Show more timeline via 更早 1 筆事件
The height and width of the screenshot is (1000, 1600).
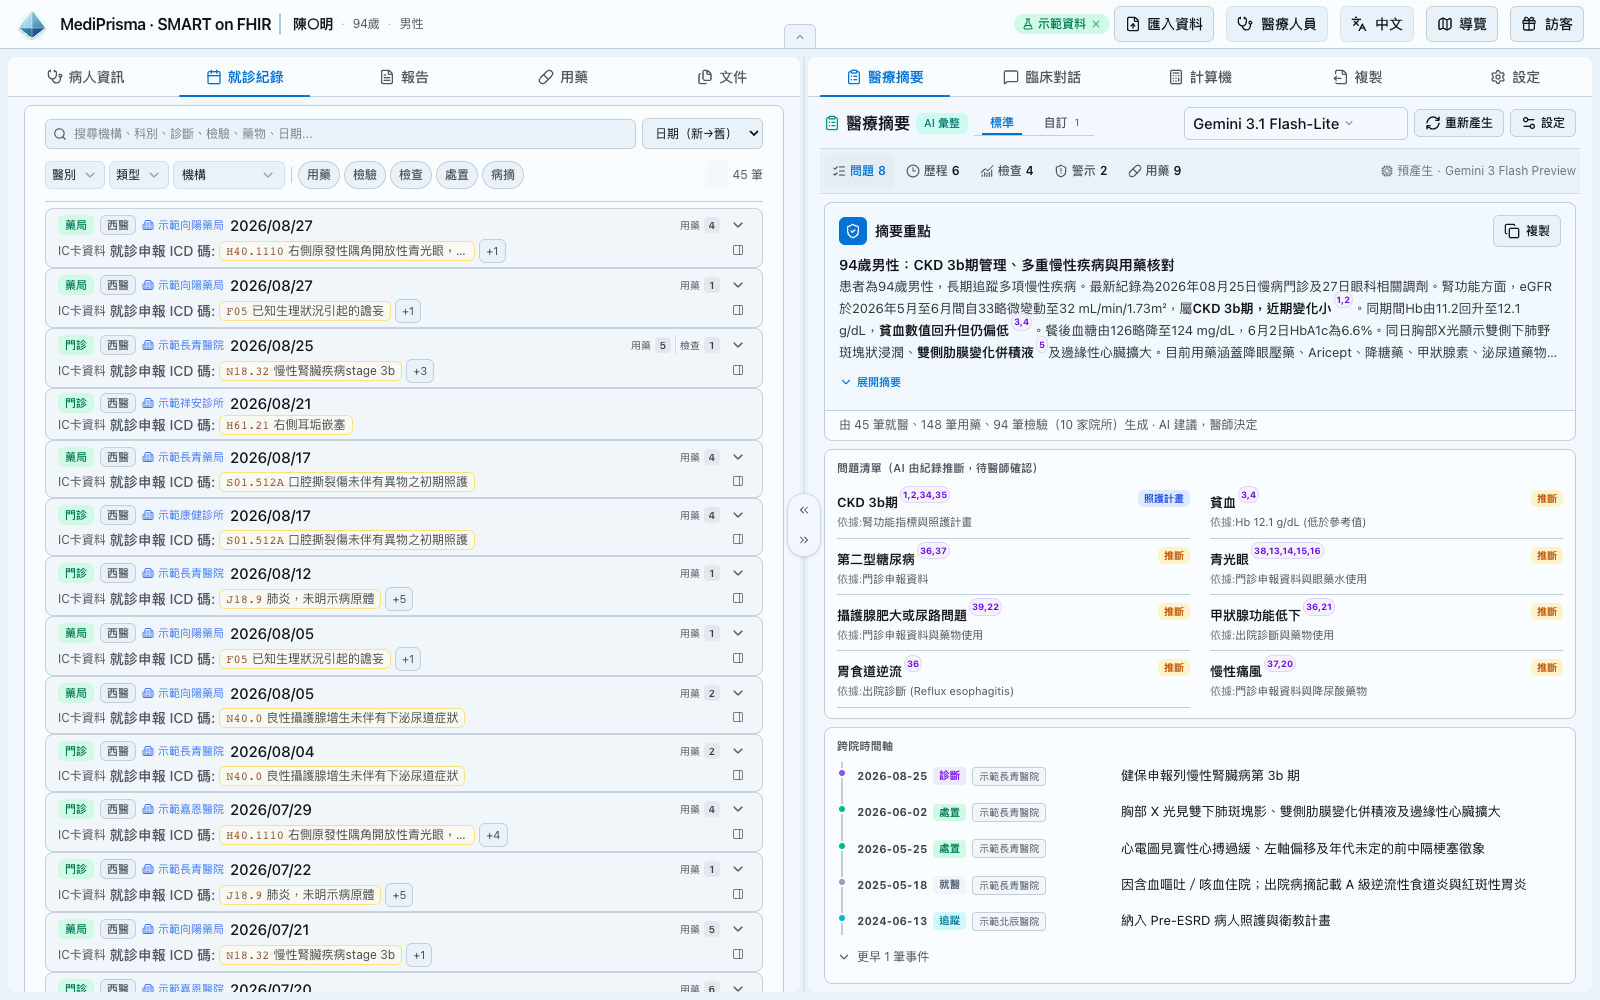tap(884, 957)
